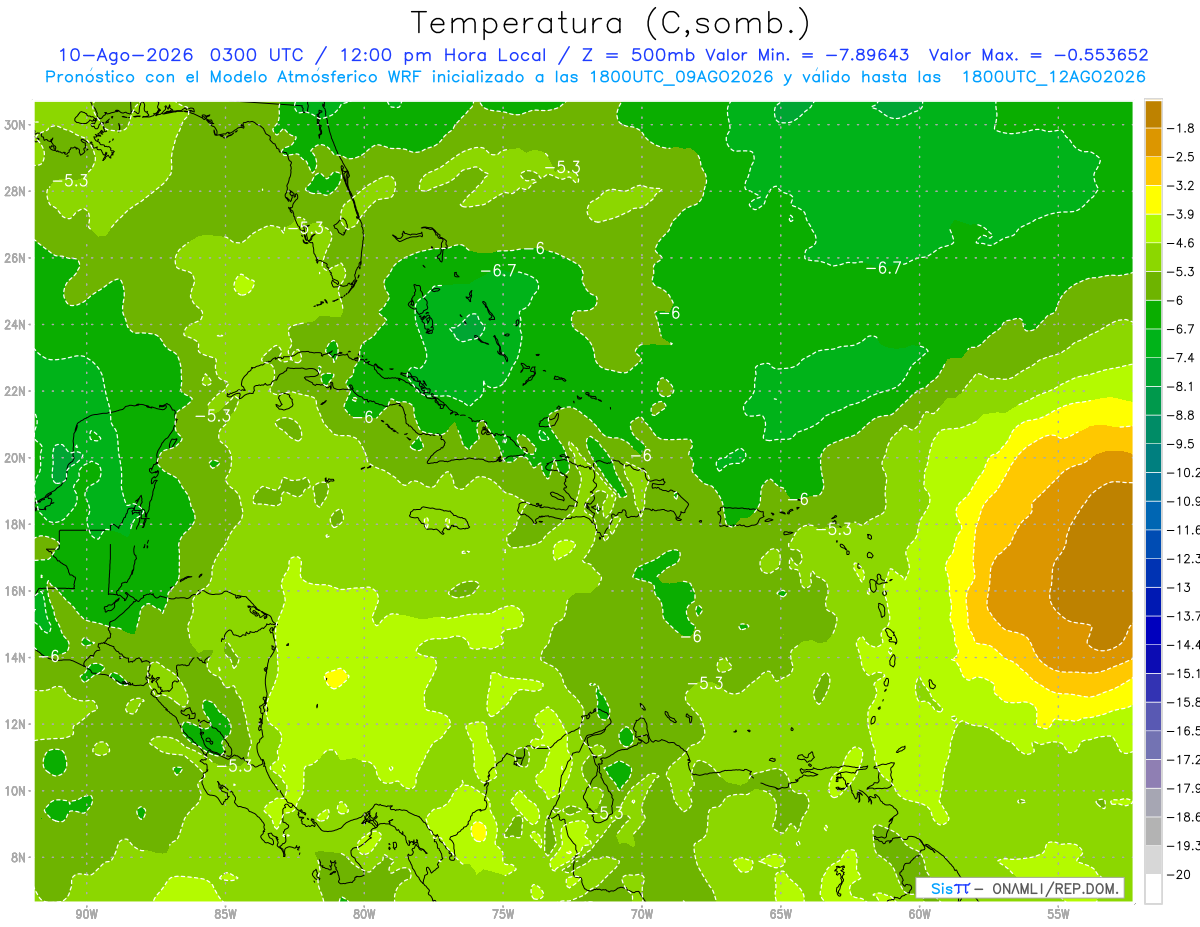Pick the purple swatch between -17.2 and -17.9
1200x927 pixels.
[x=1153, y=774]
